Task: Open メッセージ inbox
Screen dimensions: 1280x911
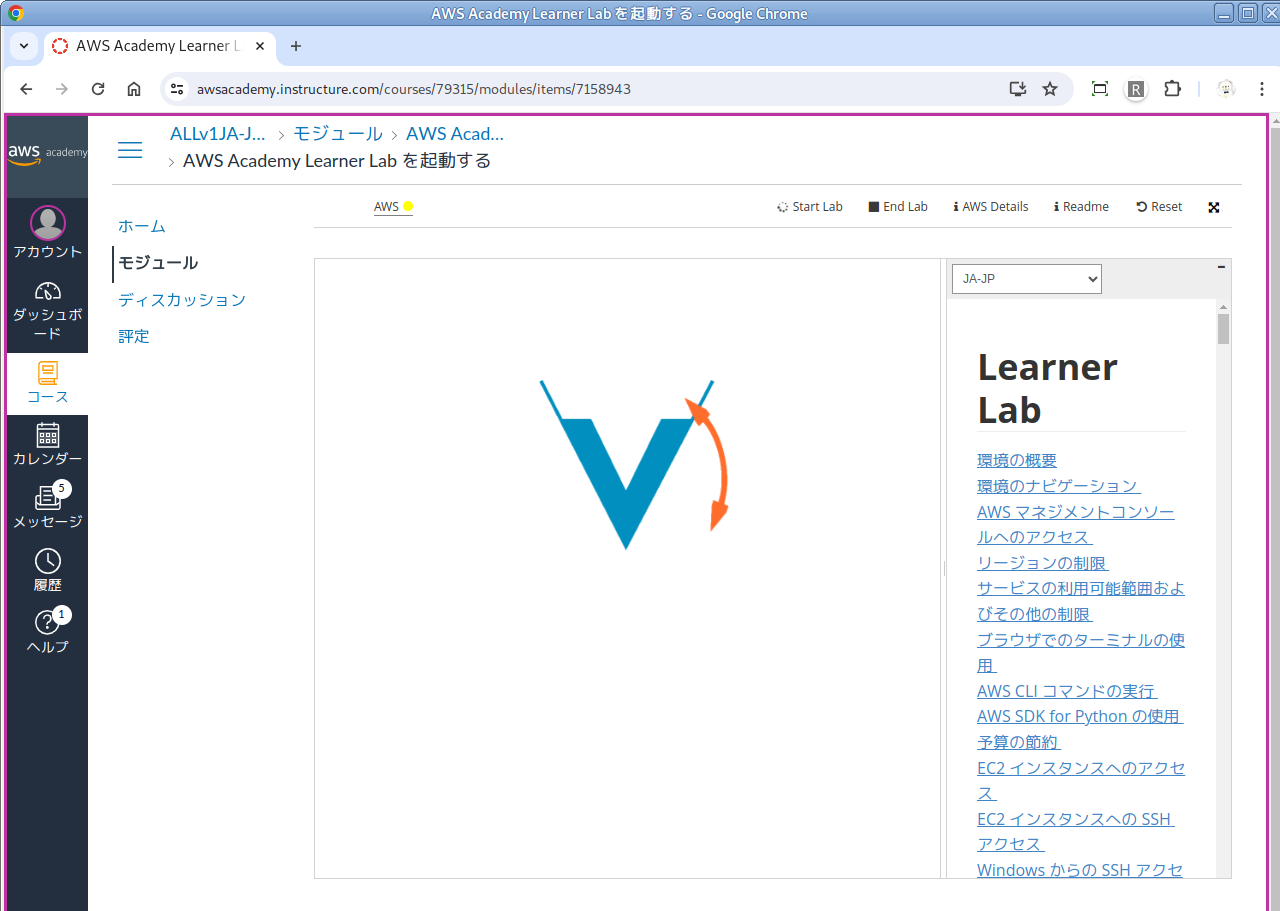Action: 47,508
